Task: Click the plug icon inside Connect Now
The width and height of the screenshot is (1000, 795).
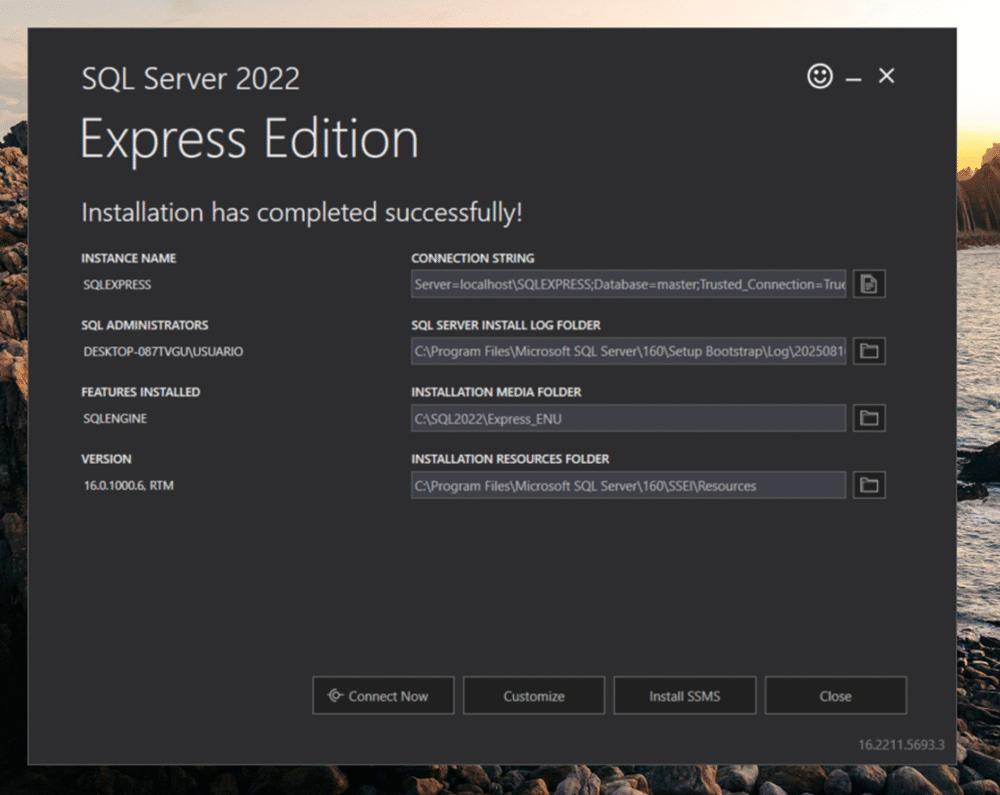Action: pyautogui.click(x=335, y=695)
